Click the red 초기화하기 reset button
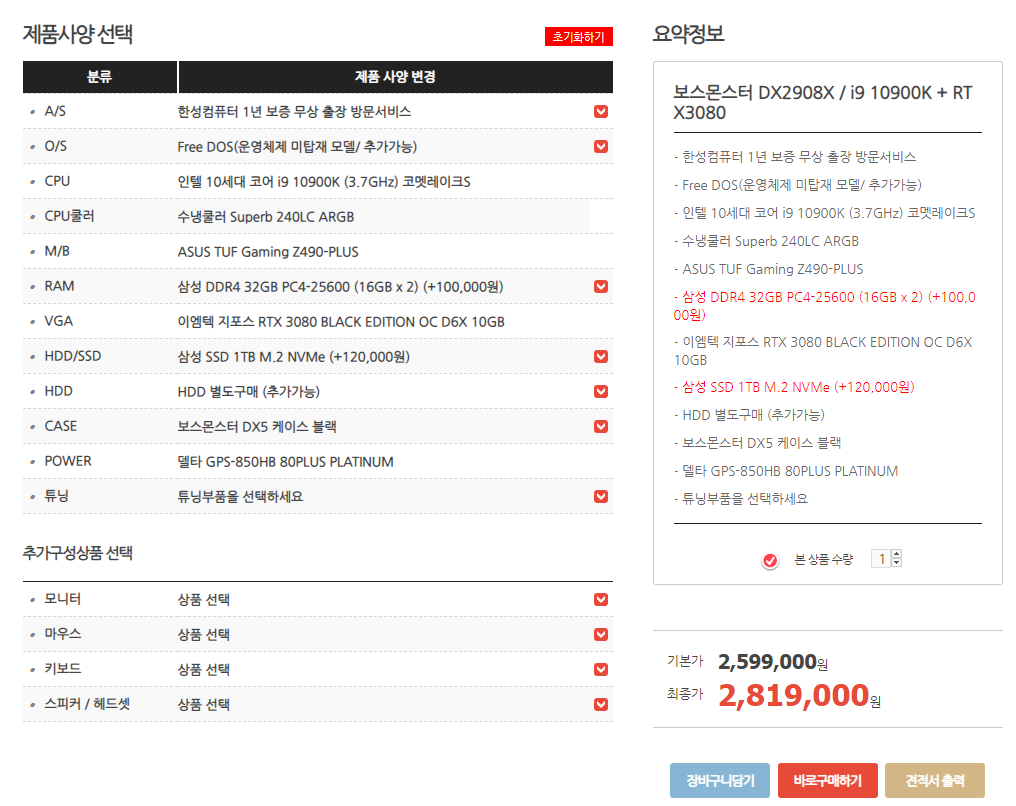The image size is (1016, 806). pyautogui.click(x=579, y=37)
